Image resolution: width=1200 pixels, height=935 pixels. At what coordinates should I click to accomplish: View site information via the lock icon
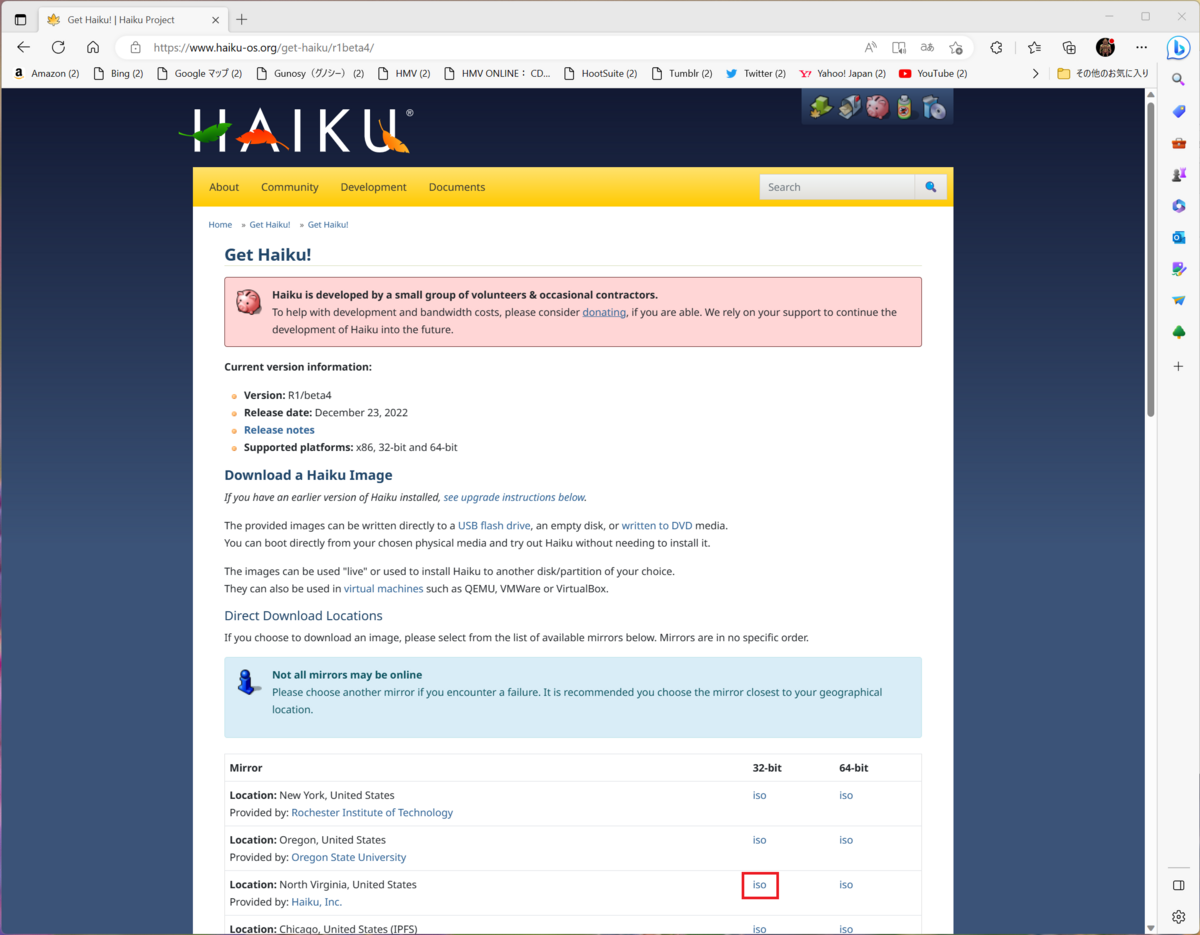[x=135, y=47]
